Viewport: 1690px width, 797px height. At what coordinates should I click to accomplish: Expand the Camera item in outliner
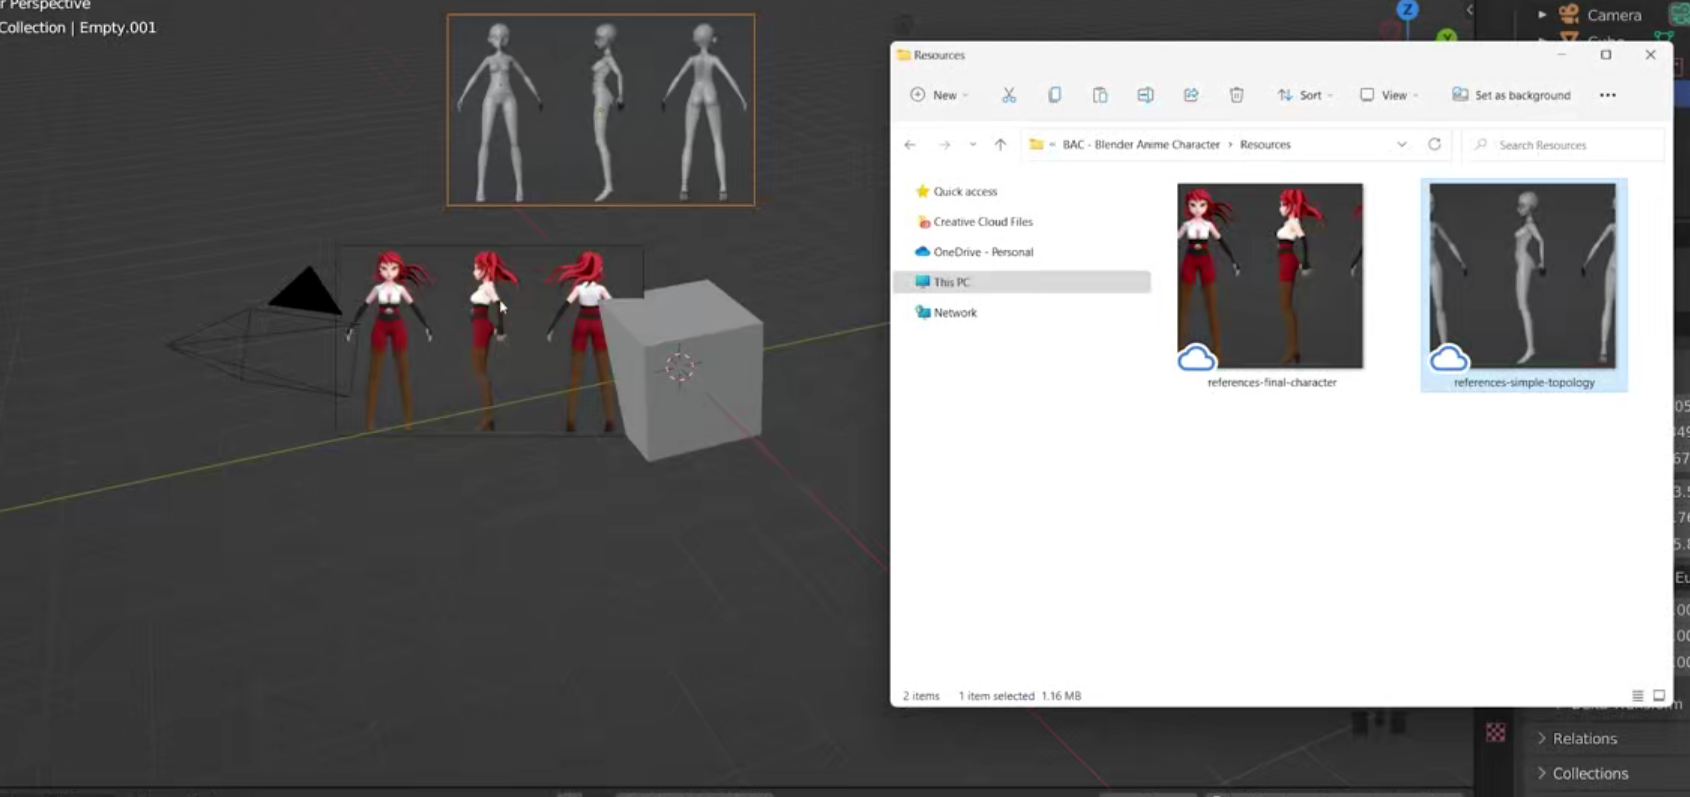1542,15
